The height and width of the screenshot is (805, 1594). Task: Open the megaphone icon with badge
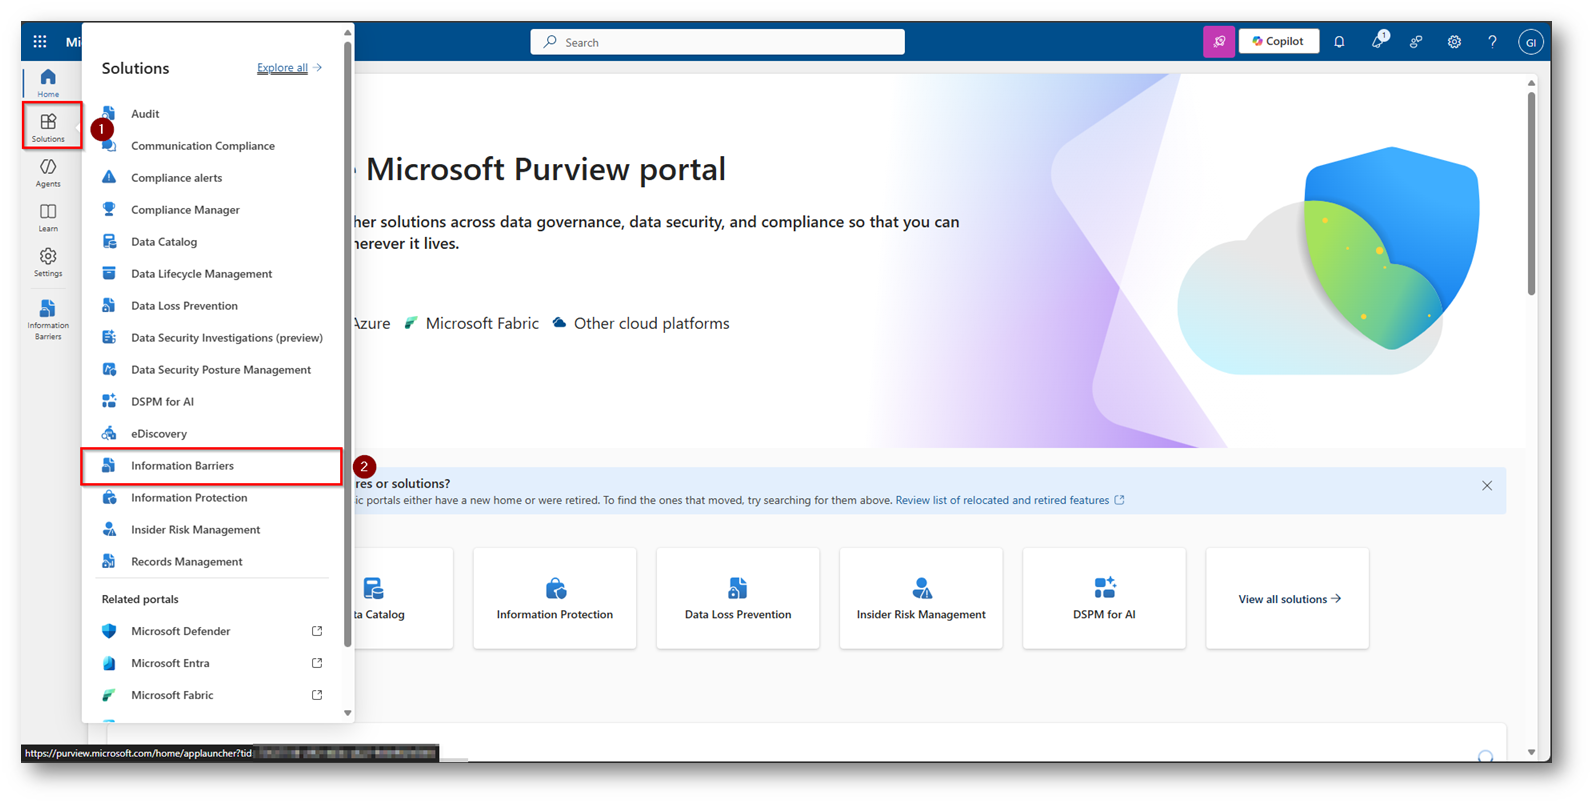point(1378,42)
